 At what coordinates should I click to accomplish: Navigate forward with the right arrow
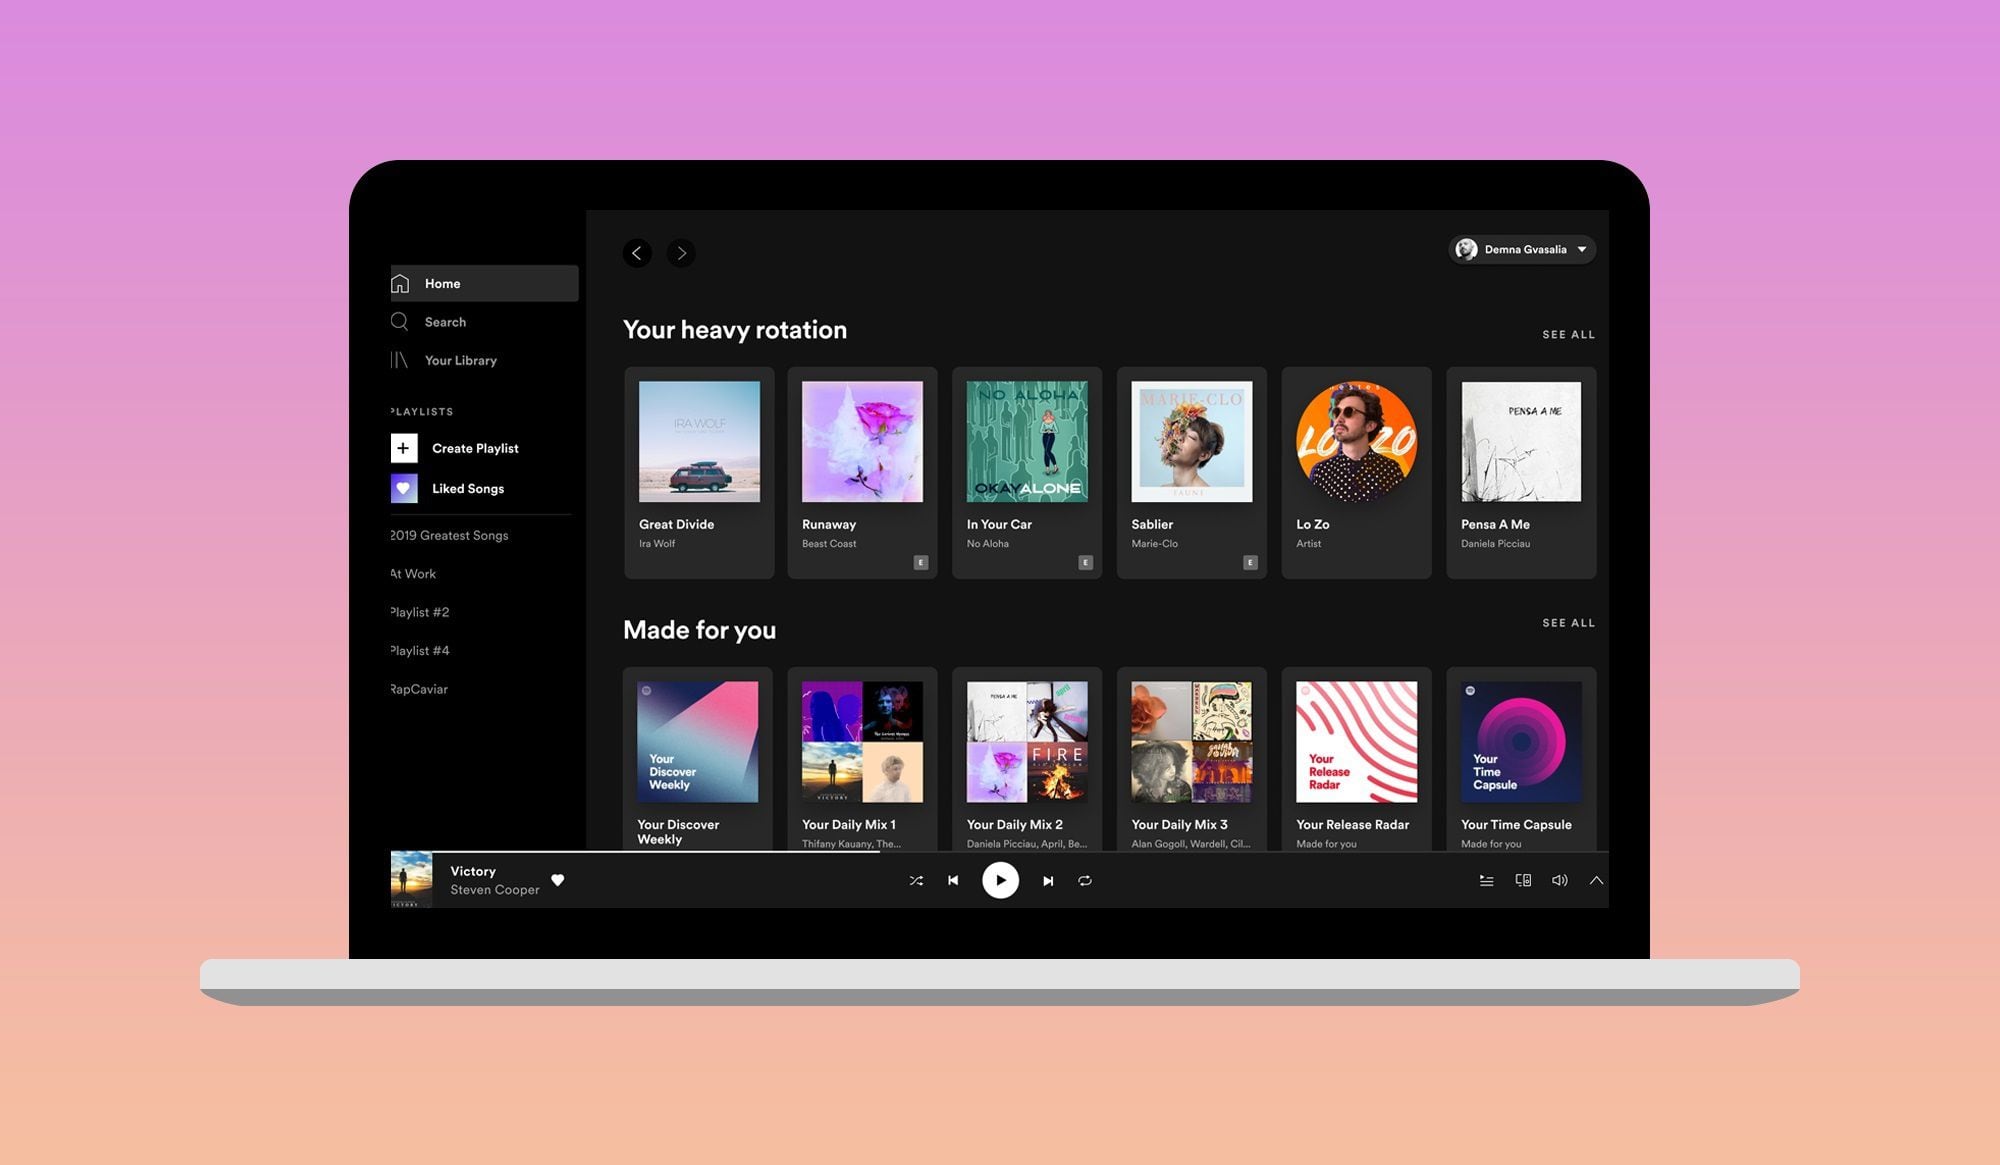681,253
